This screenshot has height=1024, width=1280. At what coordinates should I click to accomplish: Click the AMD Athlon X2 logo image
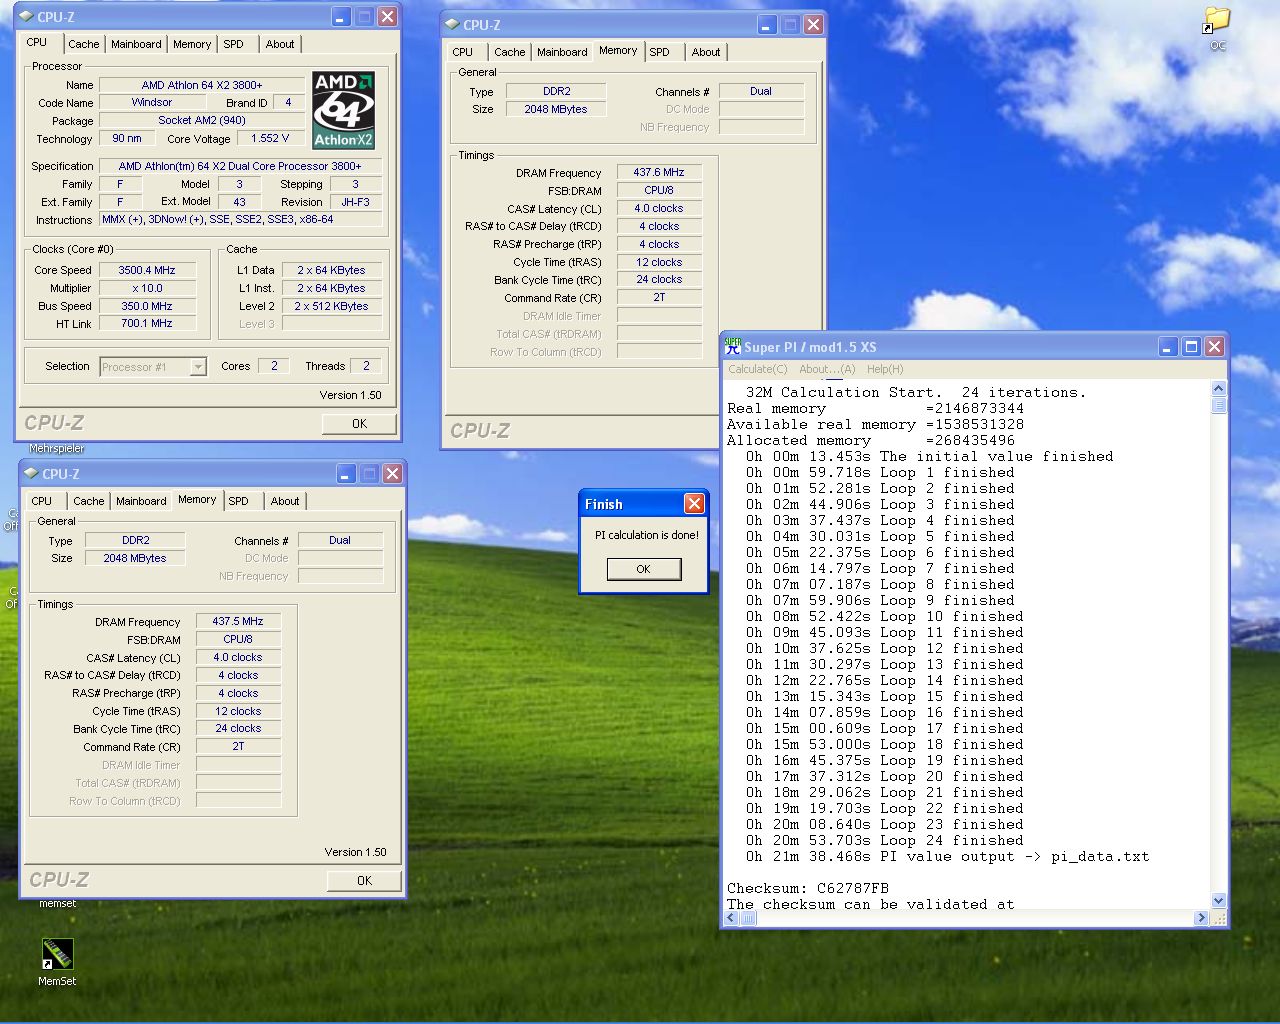(343, 110)
